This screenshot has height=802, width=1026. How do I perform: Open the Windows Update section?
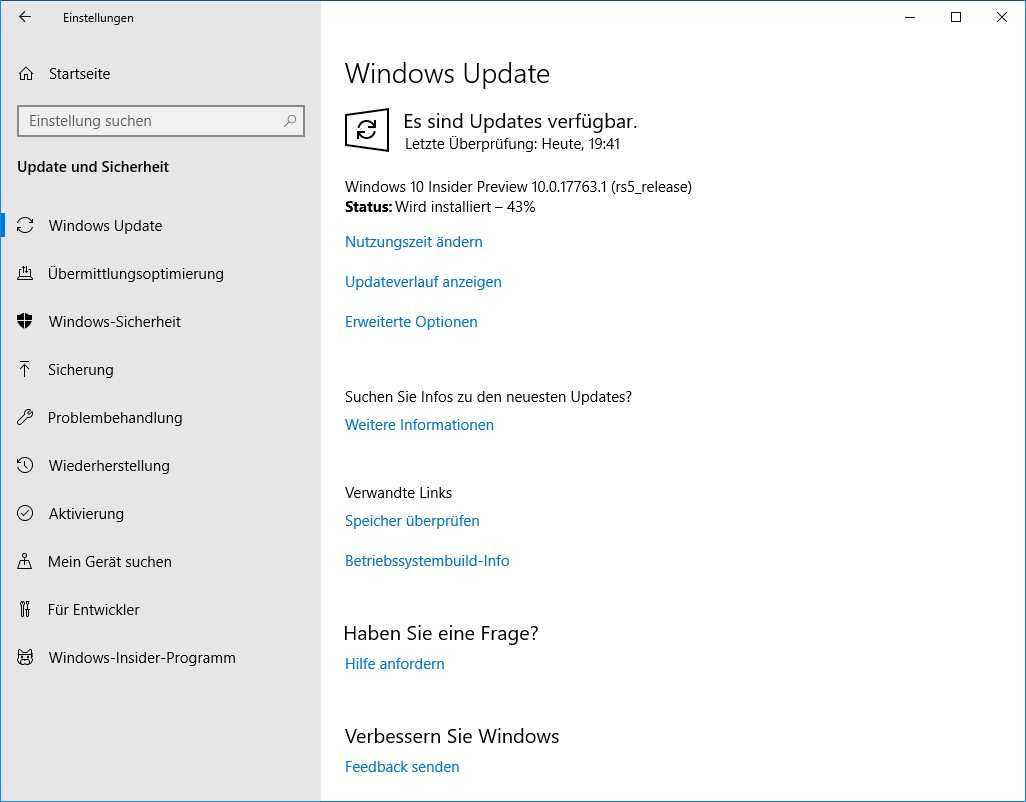[160, 226]
